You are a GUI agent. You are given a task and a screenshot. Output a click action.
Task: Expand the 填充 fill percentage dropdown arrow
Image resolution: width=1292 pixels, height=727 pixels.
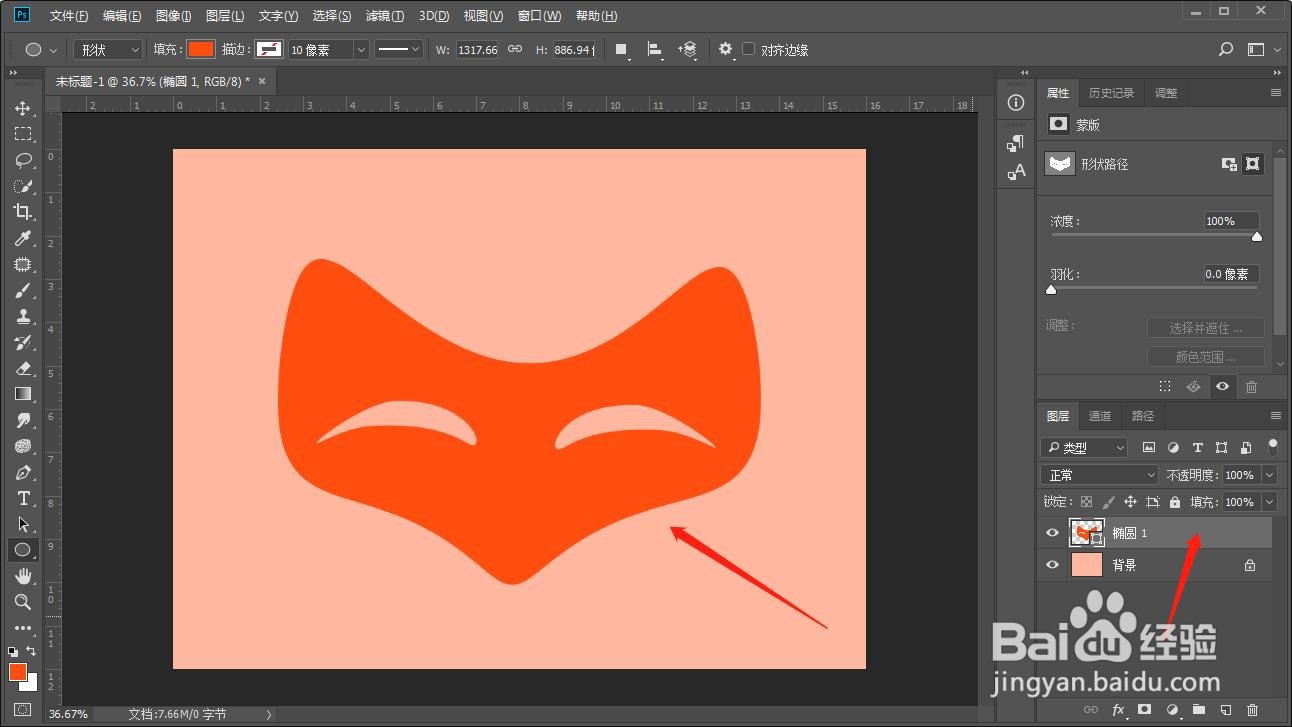tap(1270, 502)
